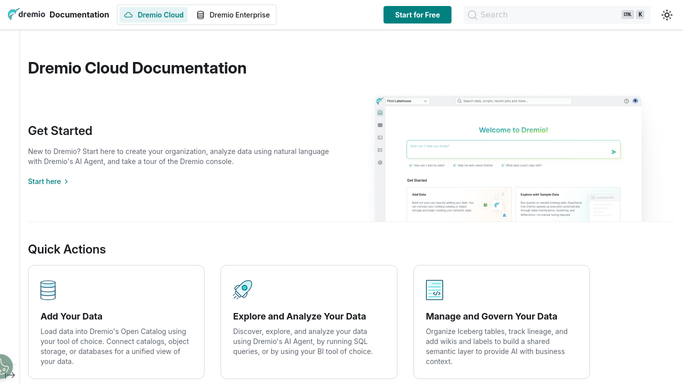Switch to the Dremio Cloud tab
This screenshot has width=683, height=384.
pyautogui.click(x=153, y=15)
